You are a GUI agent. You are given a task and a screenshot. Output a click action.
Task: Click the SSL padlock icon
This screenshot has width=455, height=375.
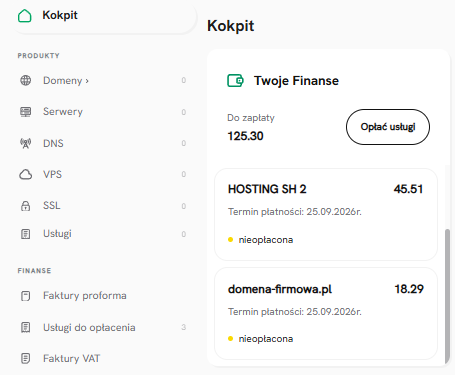click(x=26, y=206)
